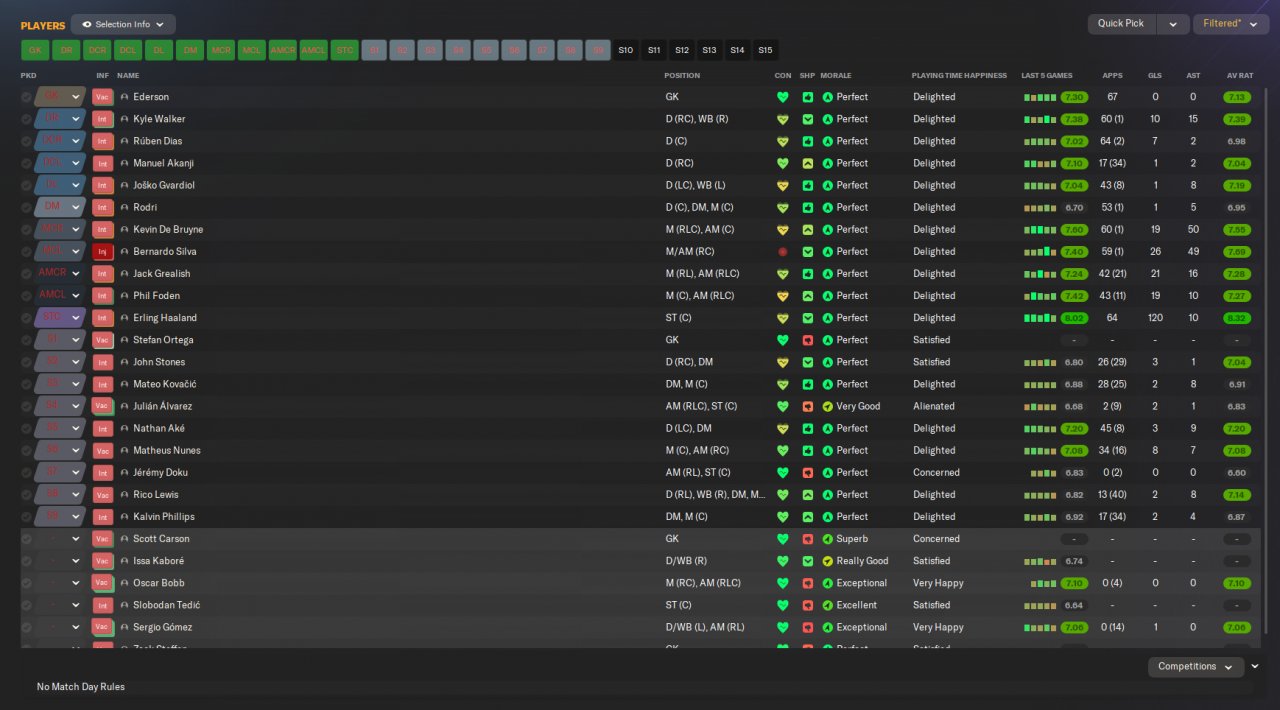Image resolution: width=1280 pixels, height=710 pixels.
Task: Select the AMCL position tab
Action: [x=314, y=50]
